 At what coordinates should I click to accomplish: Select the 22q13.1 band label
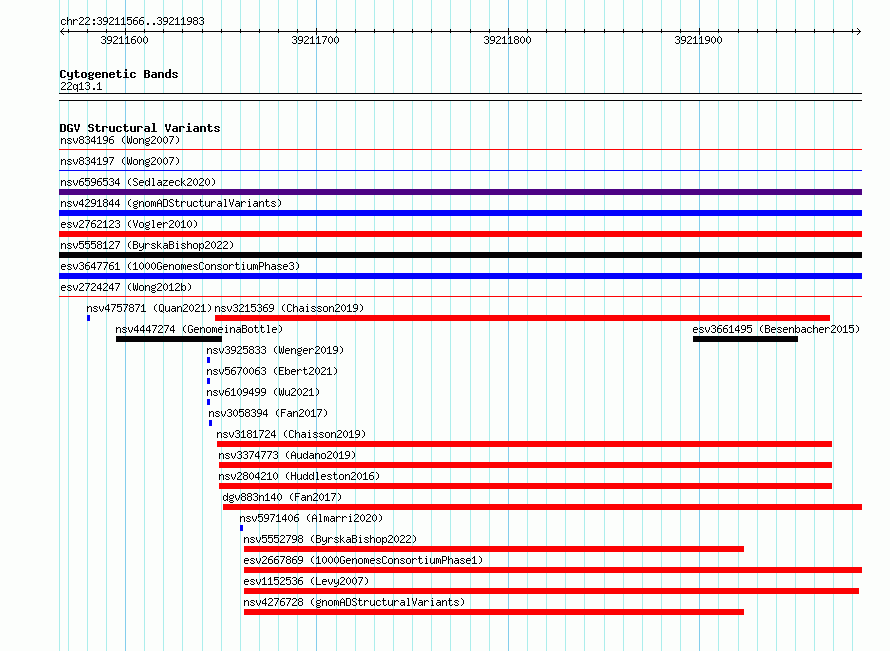pyautogui.click(x=81, y=86)
